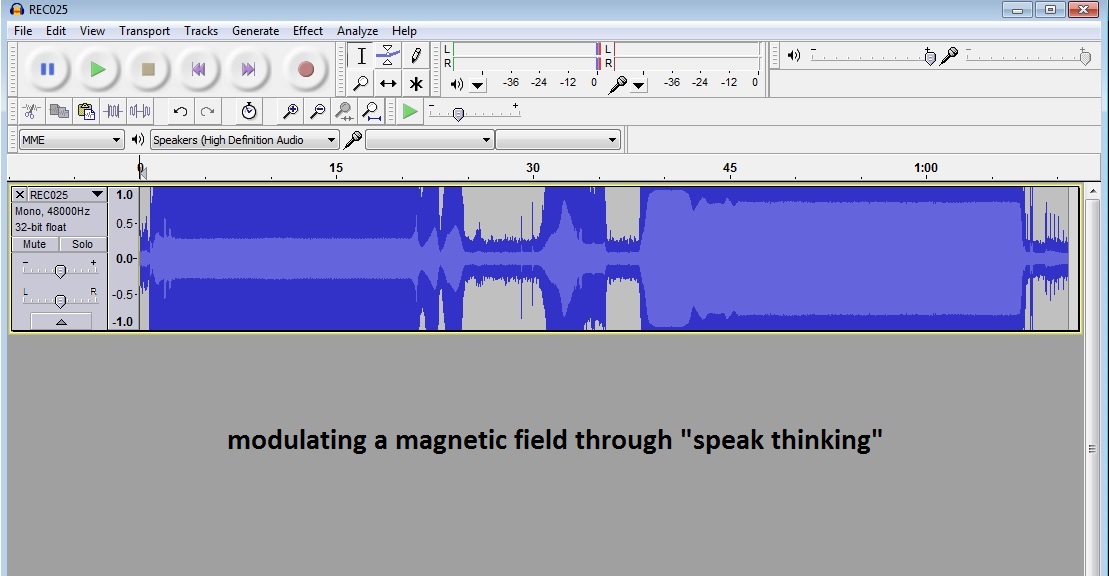Adjust the REC025 track gain slider
Image resolution: width=1109 pixels, height=576 pixels.
60,270
